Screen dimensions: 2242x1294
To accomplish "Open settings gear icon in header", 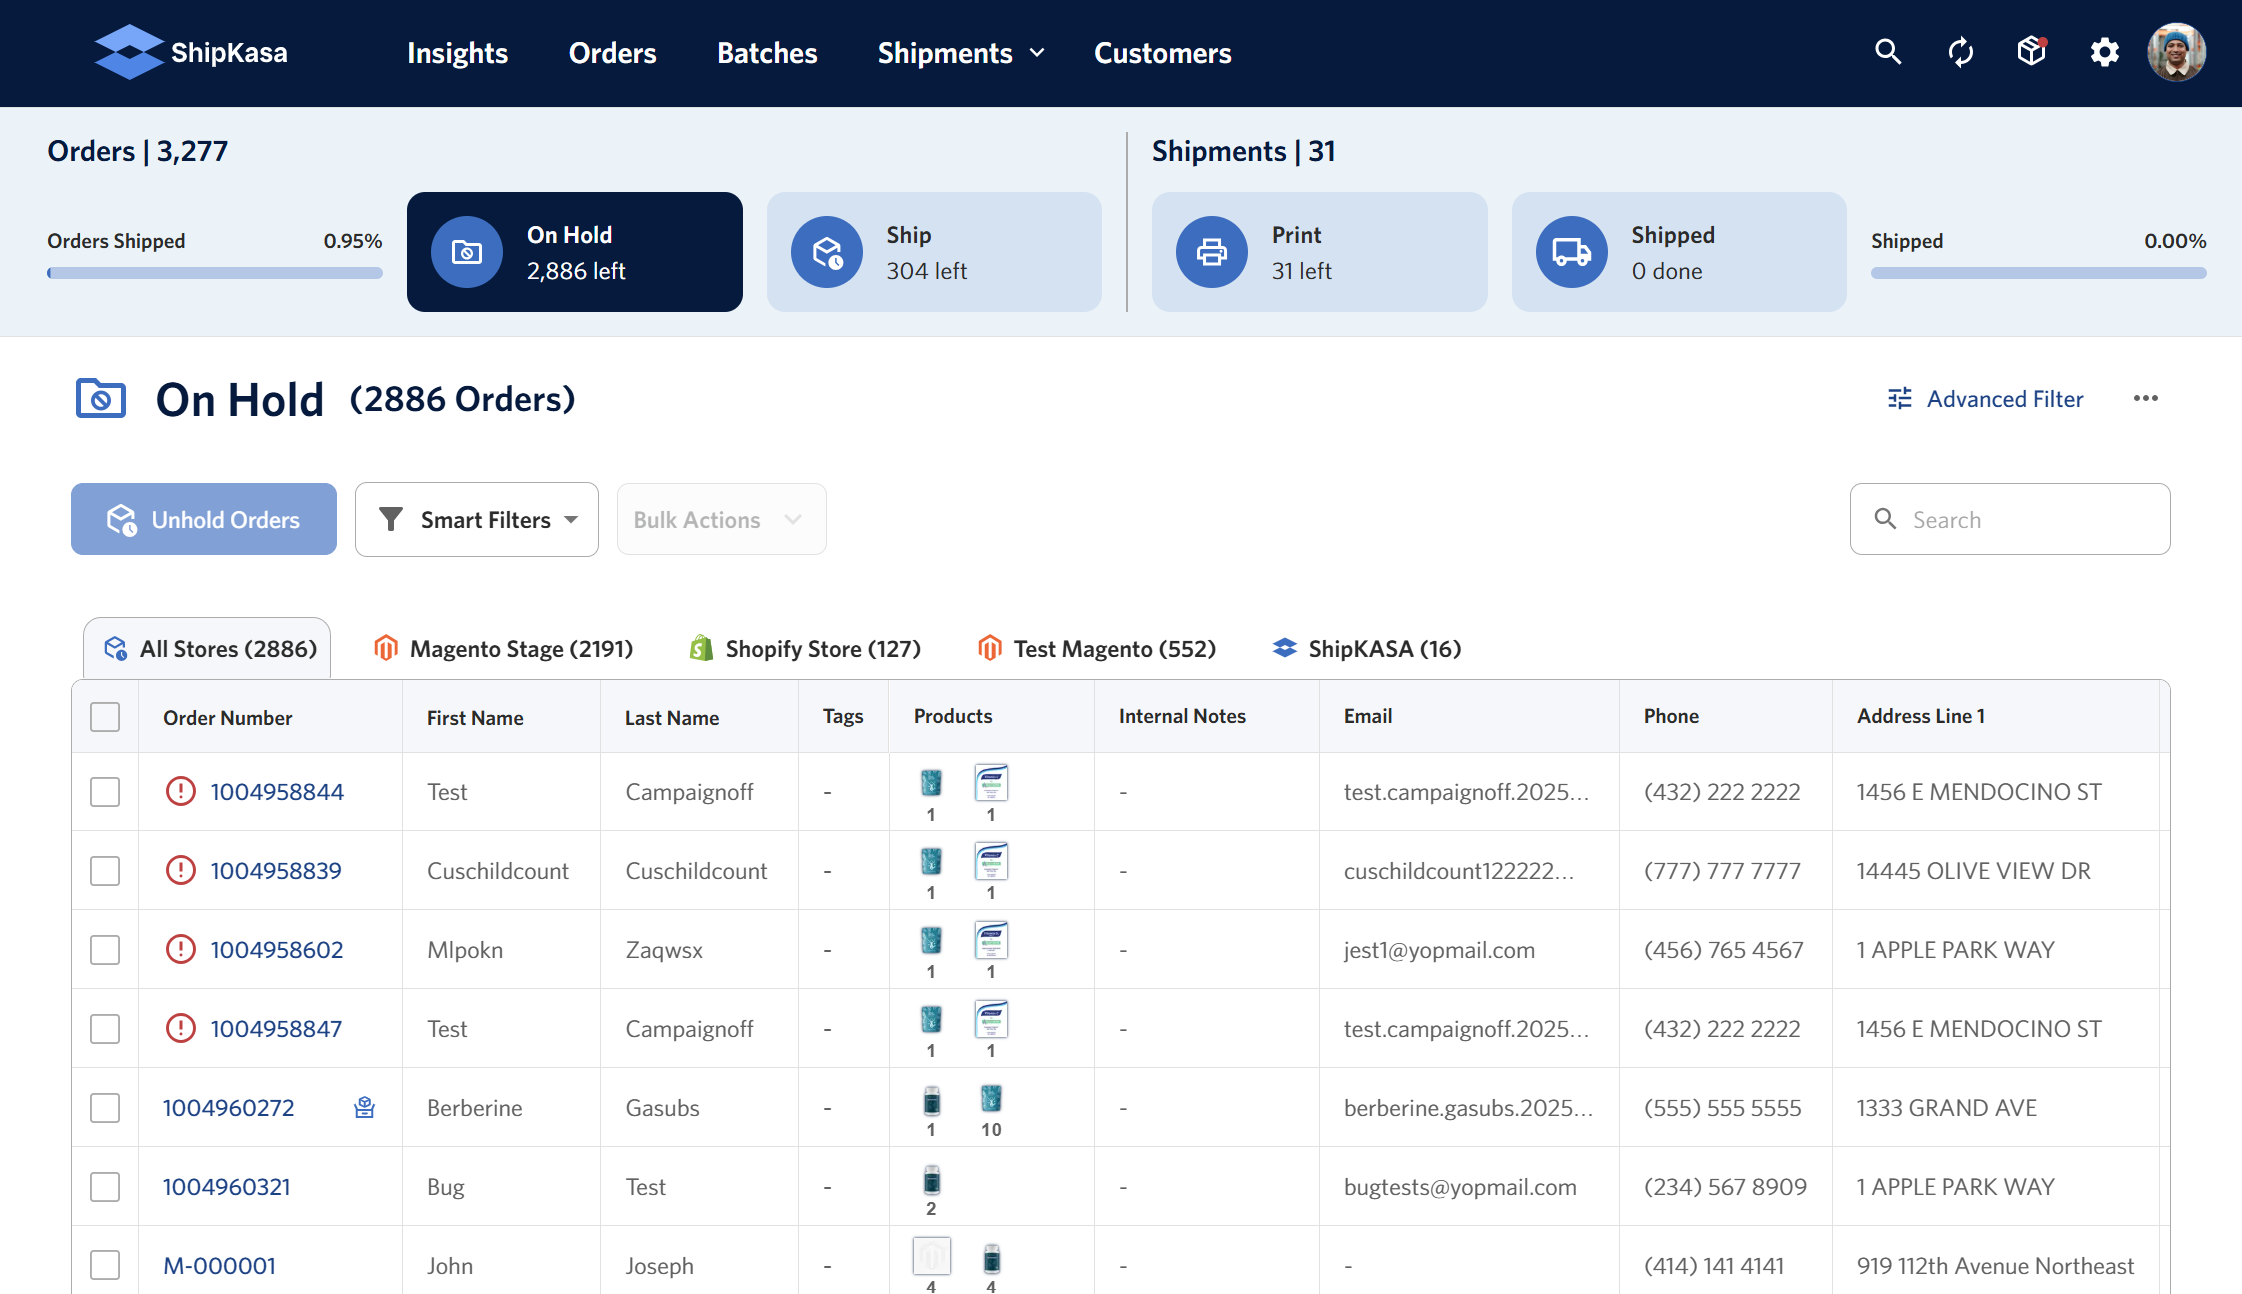I will (2104, 52).
